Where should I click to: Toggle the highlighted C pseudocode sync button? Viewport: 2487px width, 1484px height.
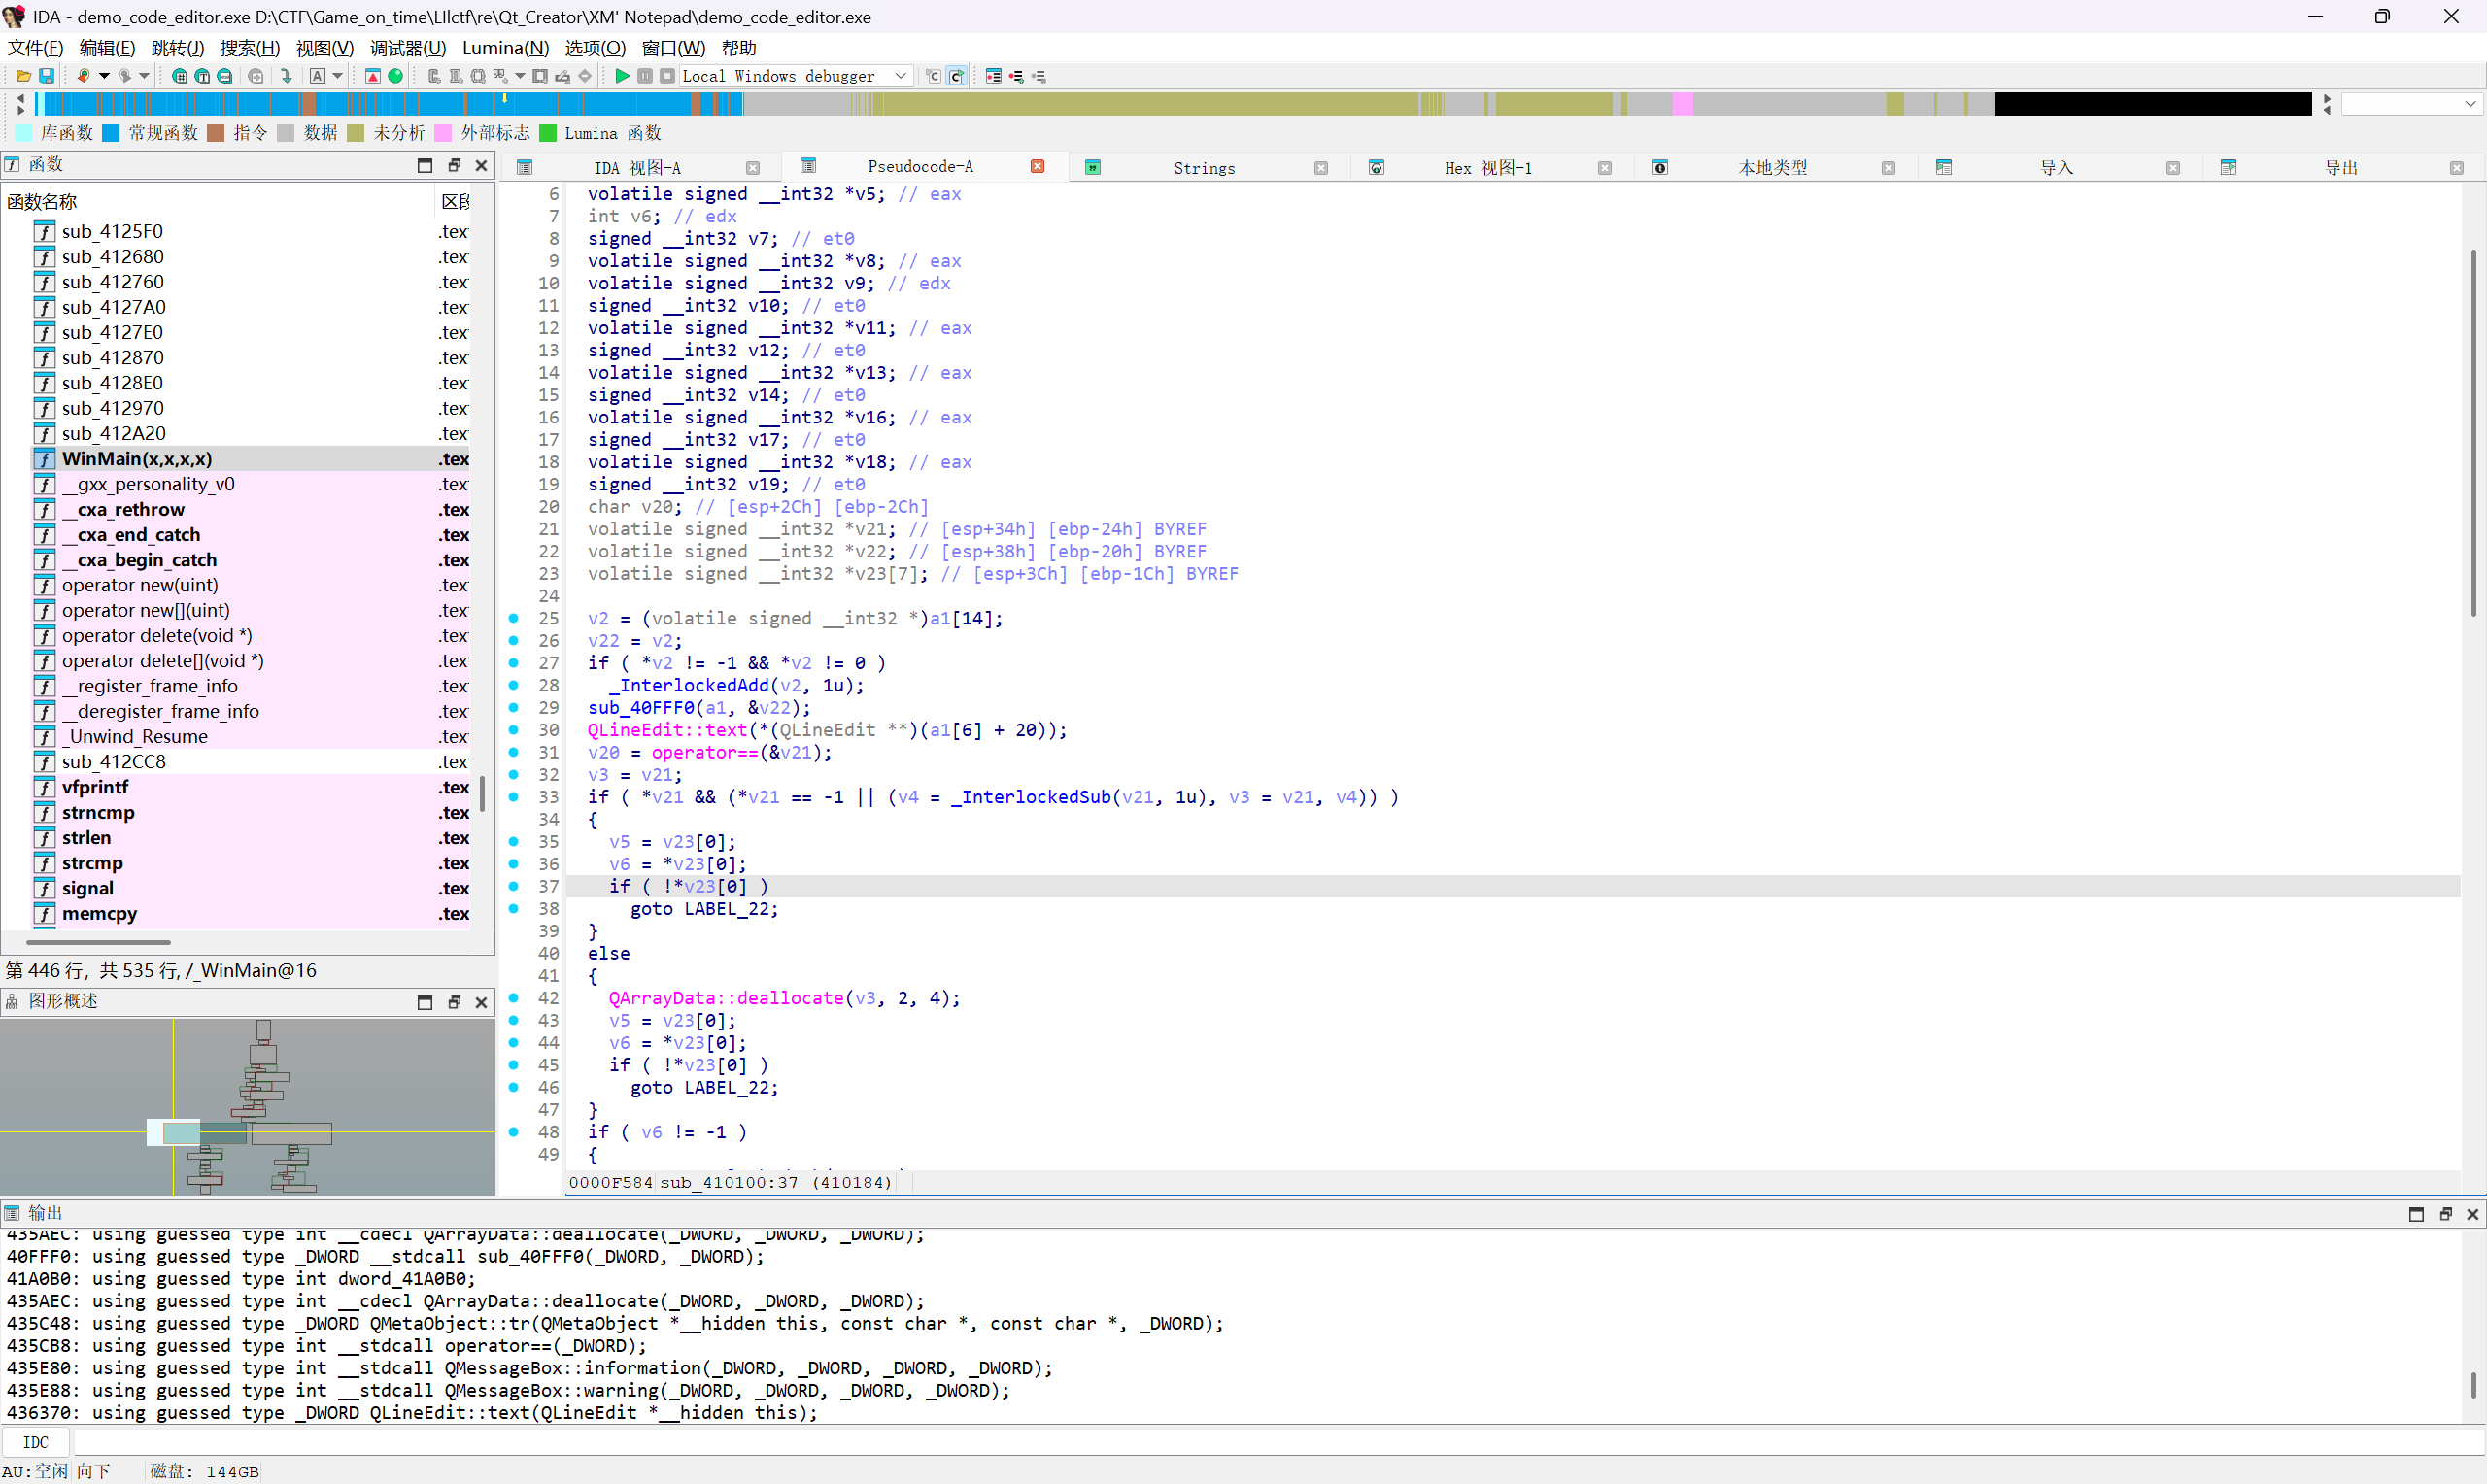coord(956,76)
